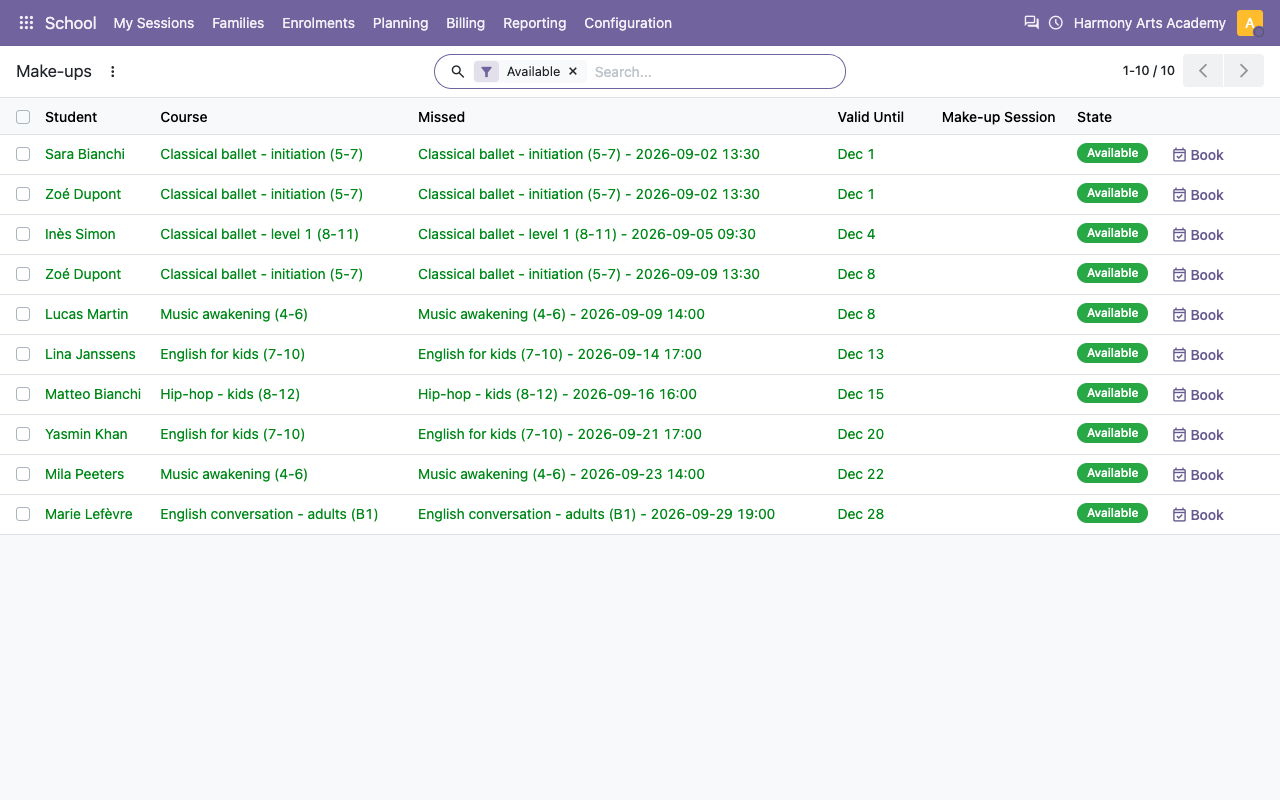1280x800 pixels.
Task: Go to the next page of records
Action: pyautogui.click(x=1244, y=71)
